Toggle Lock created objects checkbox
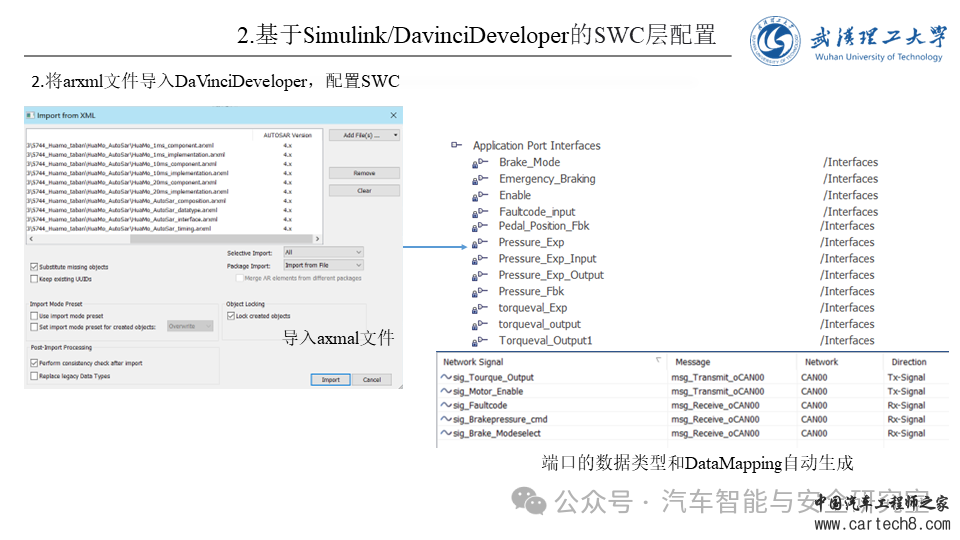Image resolution: width=960 pixels, height=540 pixels. (x=231, y=316)
